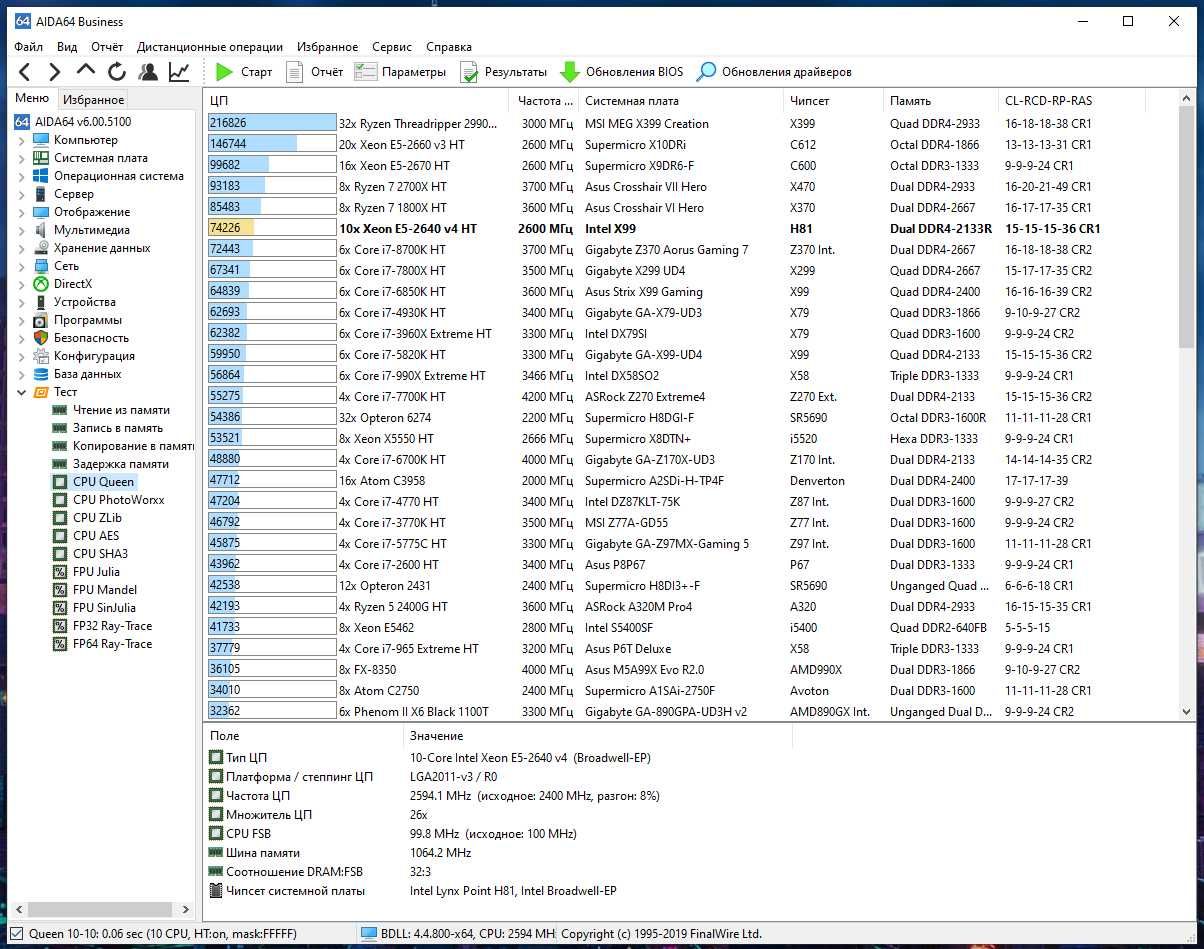Select the Конфигурация icon in tree
Image resolution: width=1204 pixels, height=949 pixels.
click(41, 356)
